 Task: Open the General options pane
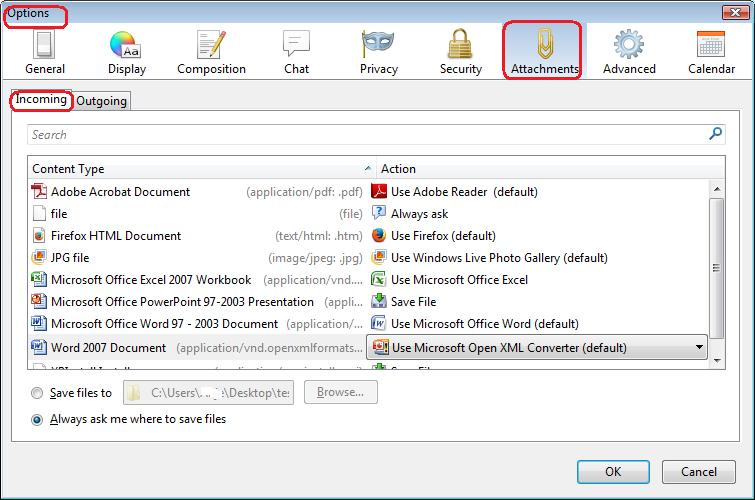(x=45, y=52)
